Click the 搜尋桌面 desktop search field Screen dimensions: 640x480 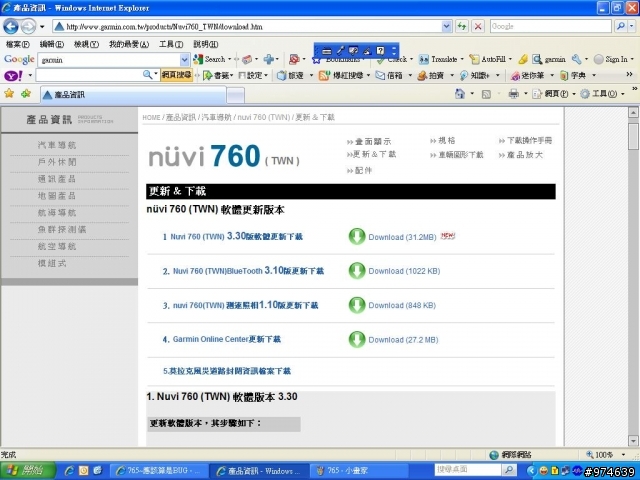point(467,470)
